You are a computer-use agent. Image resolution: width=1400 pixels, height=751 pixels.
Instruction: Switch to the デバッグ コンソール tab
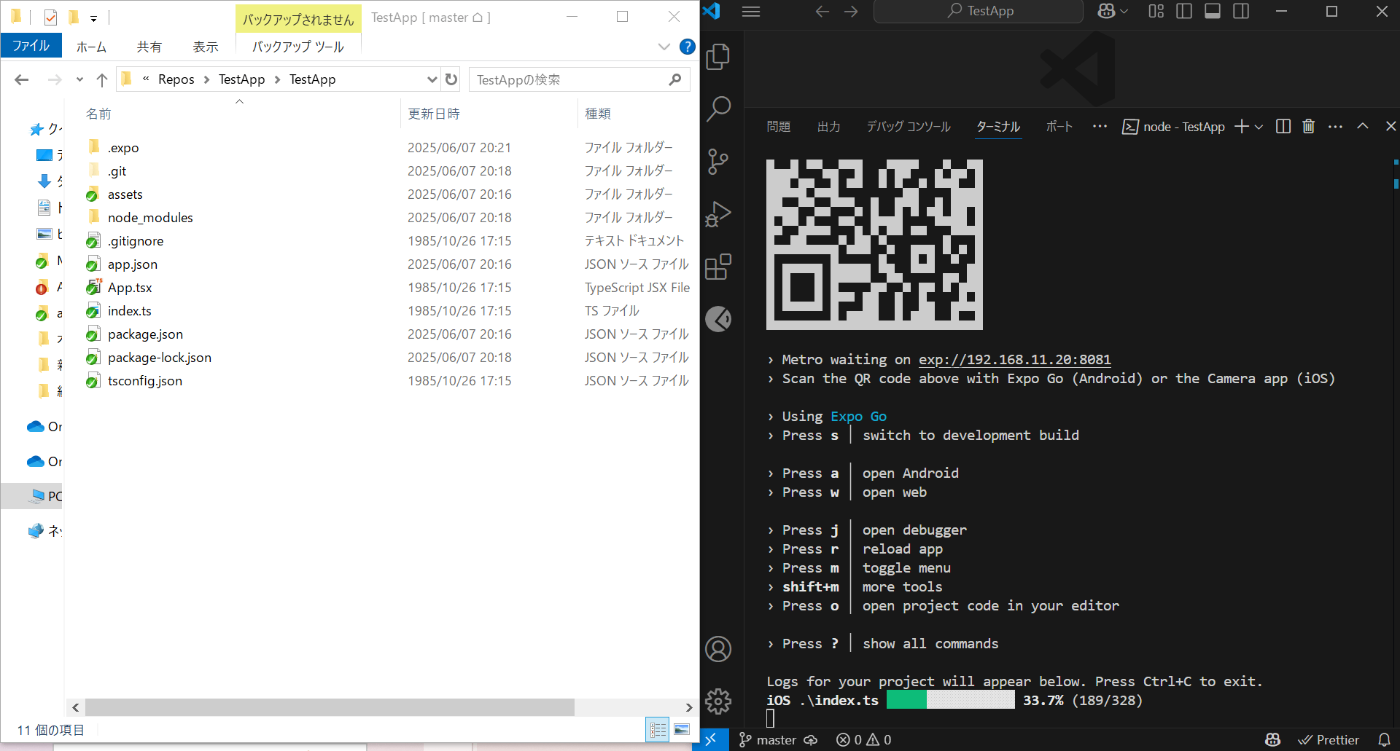(908, 127)
